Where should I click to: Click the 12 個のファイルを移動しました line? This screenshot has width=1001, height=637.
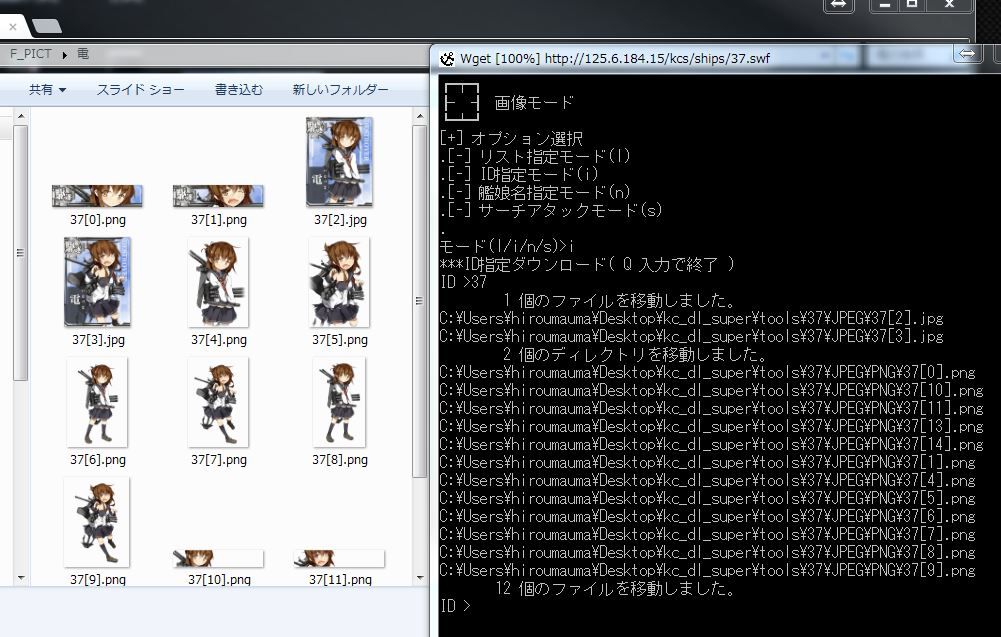[x=615, y=588]
